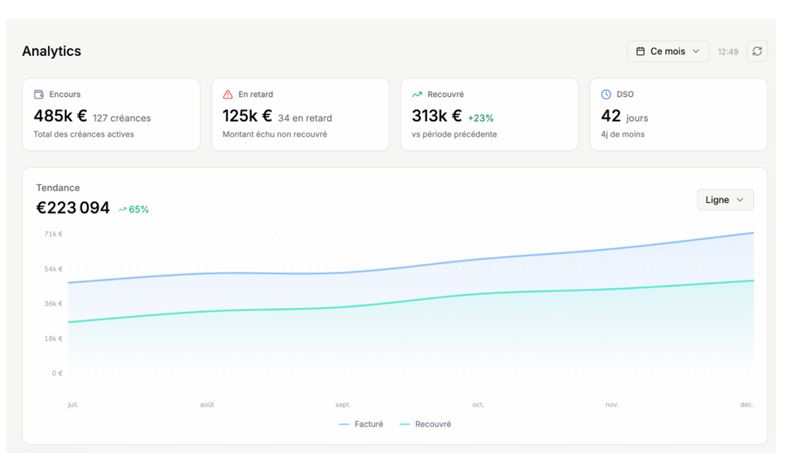This screenshot has height=463, width=788.
Task: Click the déc. marker on chart axis
Action: click(746, 404)
